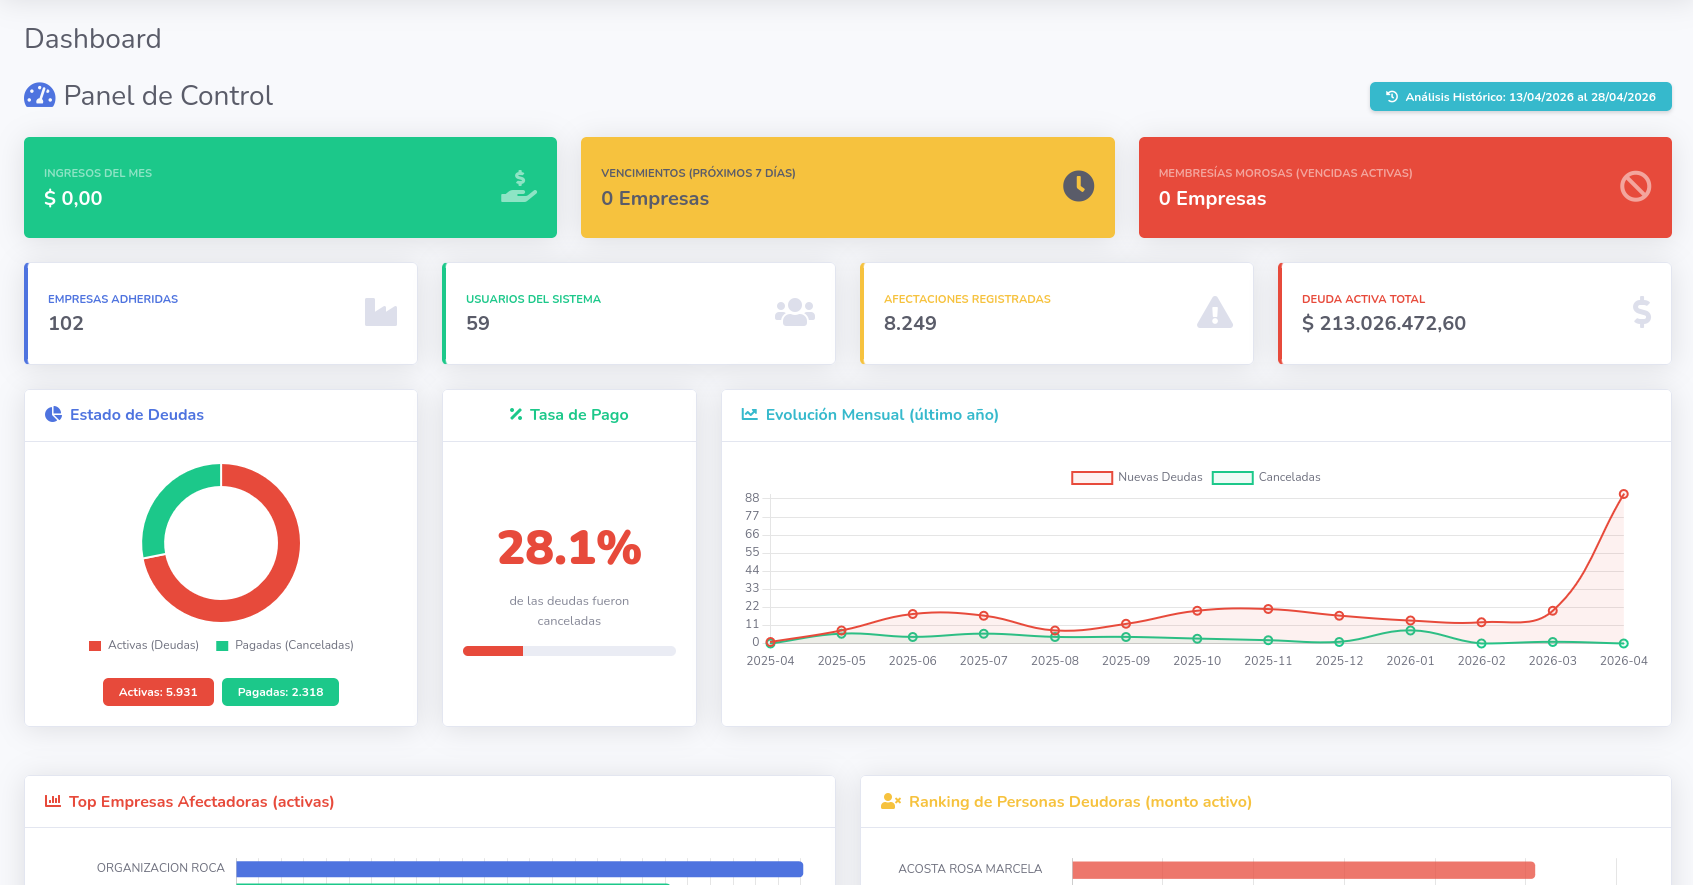Click the Ranking de Personas Deudoras heading
Viewport: 1693px width, 885px height.
(1080, 801)
